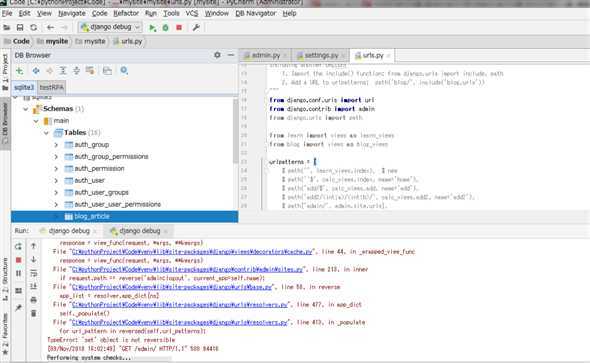Select the testRPA connection tab
The width and height of the screenshot is (590, 363).
(52, 87)
